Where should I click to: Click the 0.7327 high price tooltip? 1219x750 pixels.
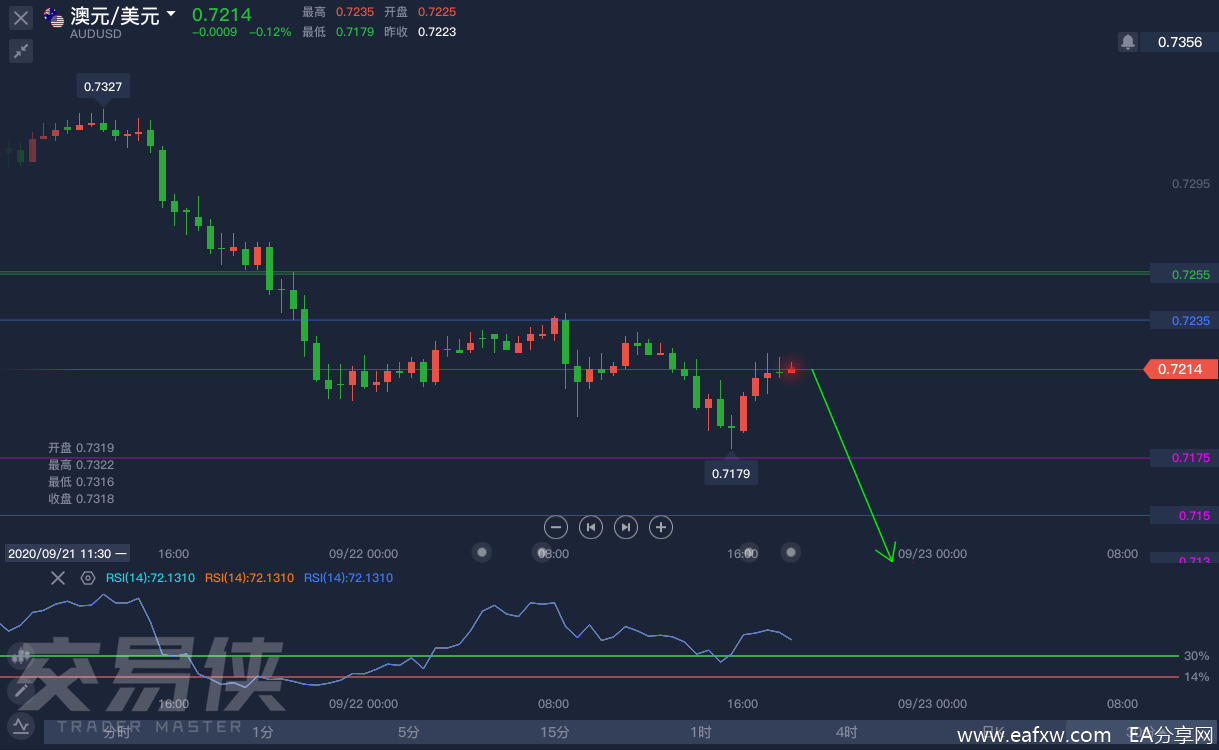point(103,87)
